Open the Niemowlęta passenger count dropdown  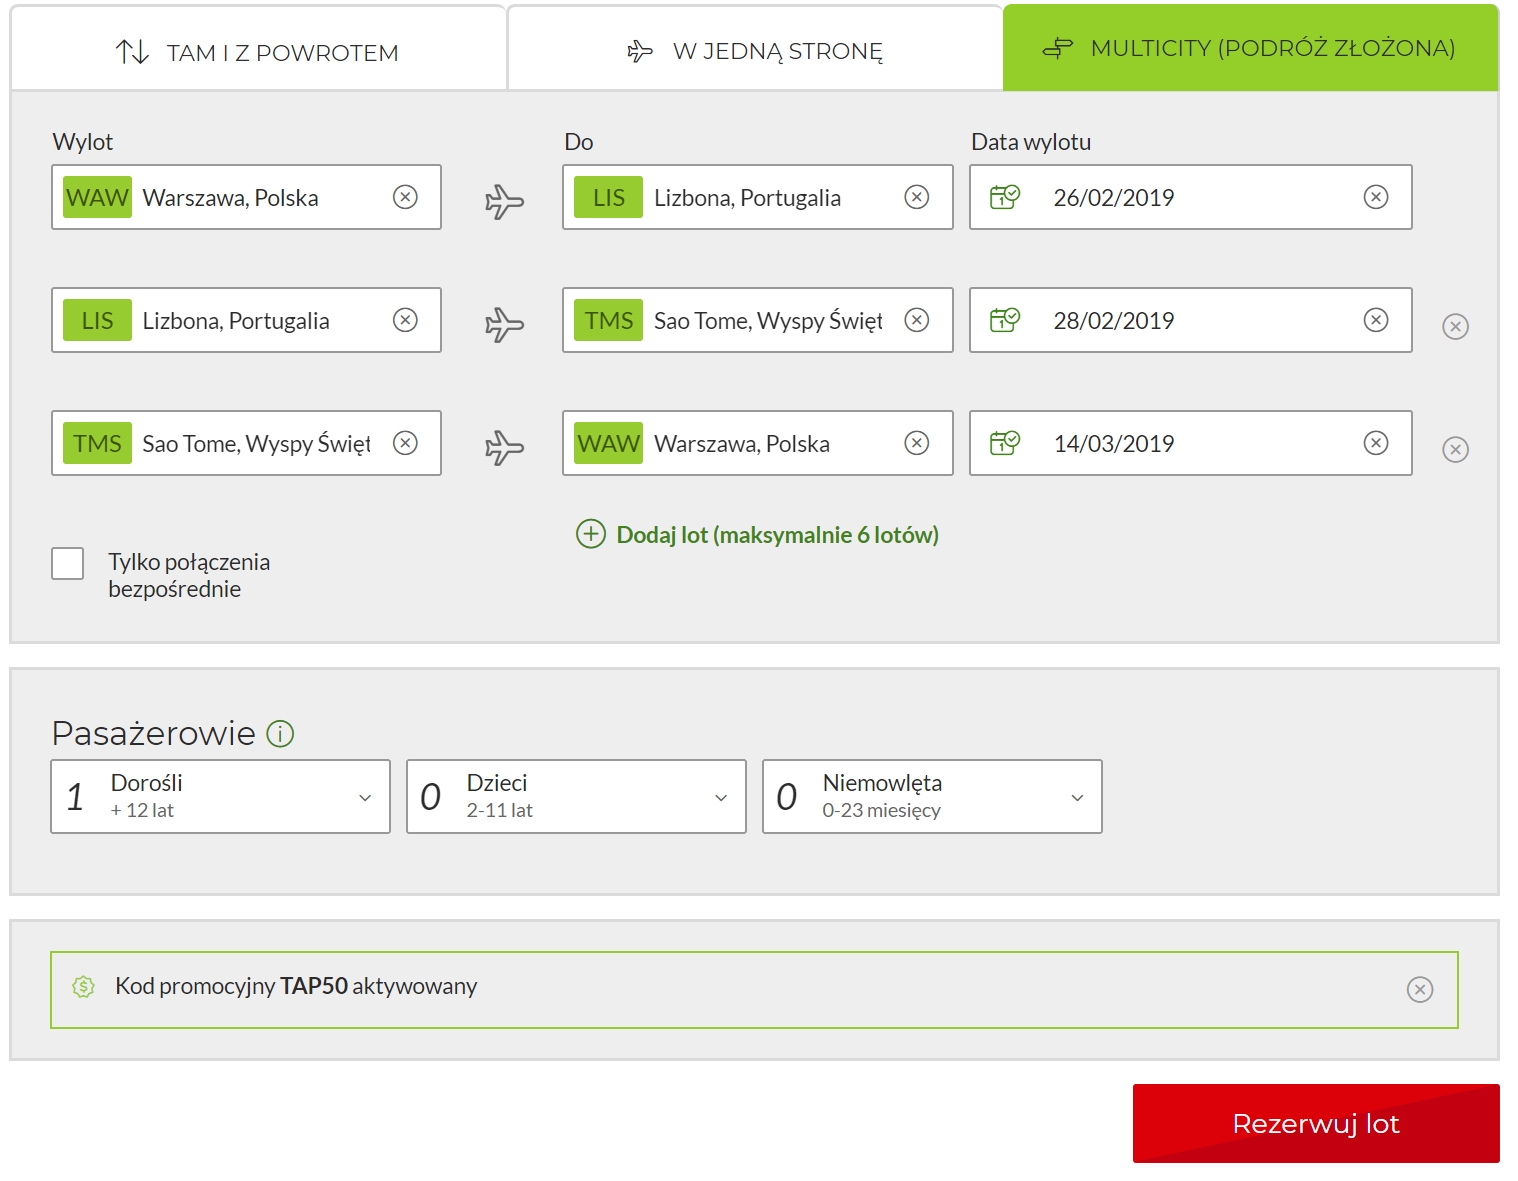(x=932, y=796)
